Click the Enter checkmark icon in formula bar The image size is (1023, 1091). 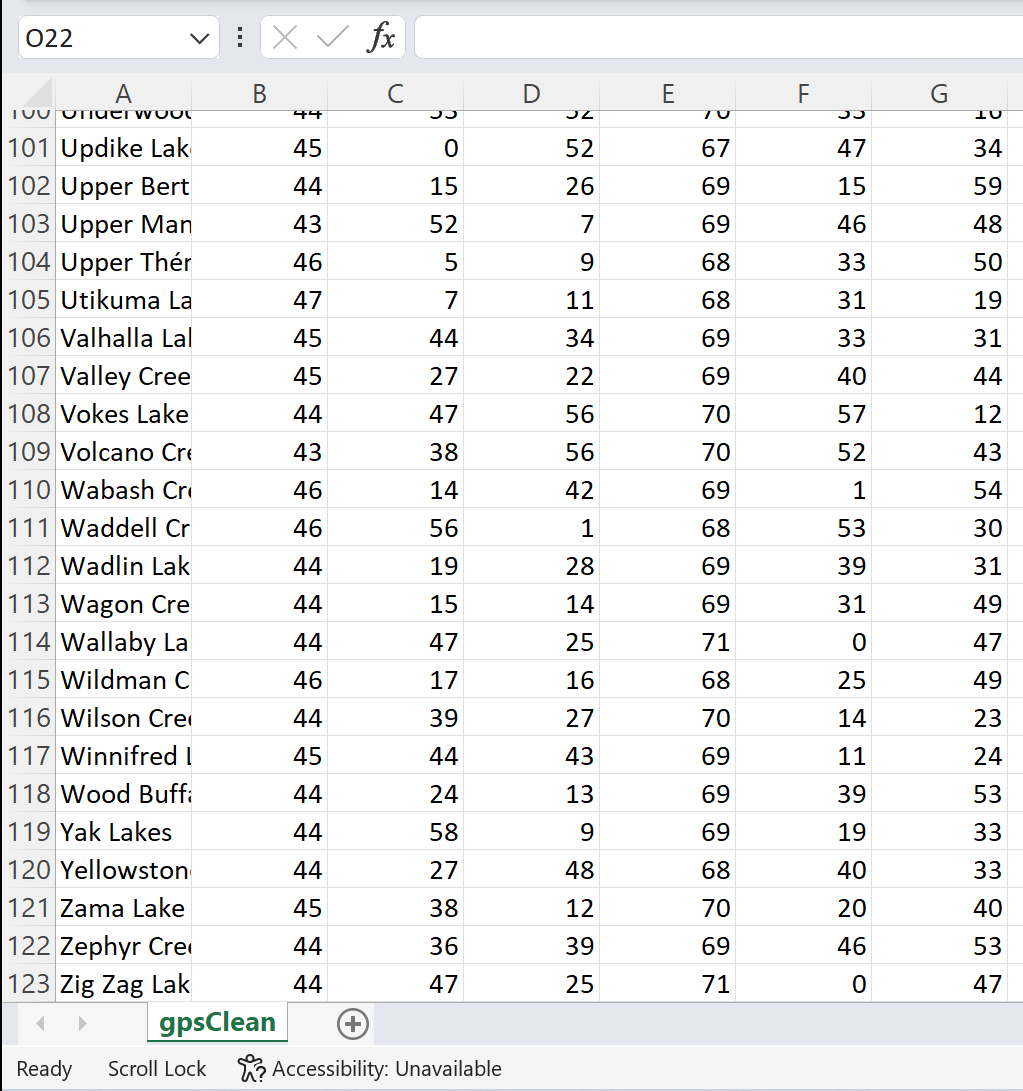[332, 38]
